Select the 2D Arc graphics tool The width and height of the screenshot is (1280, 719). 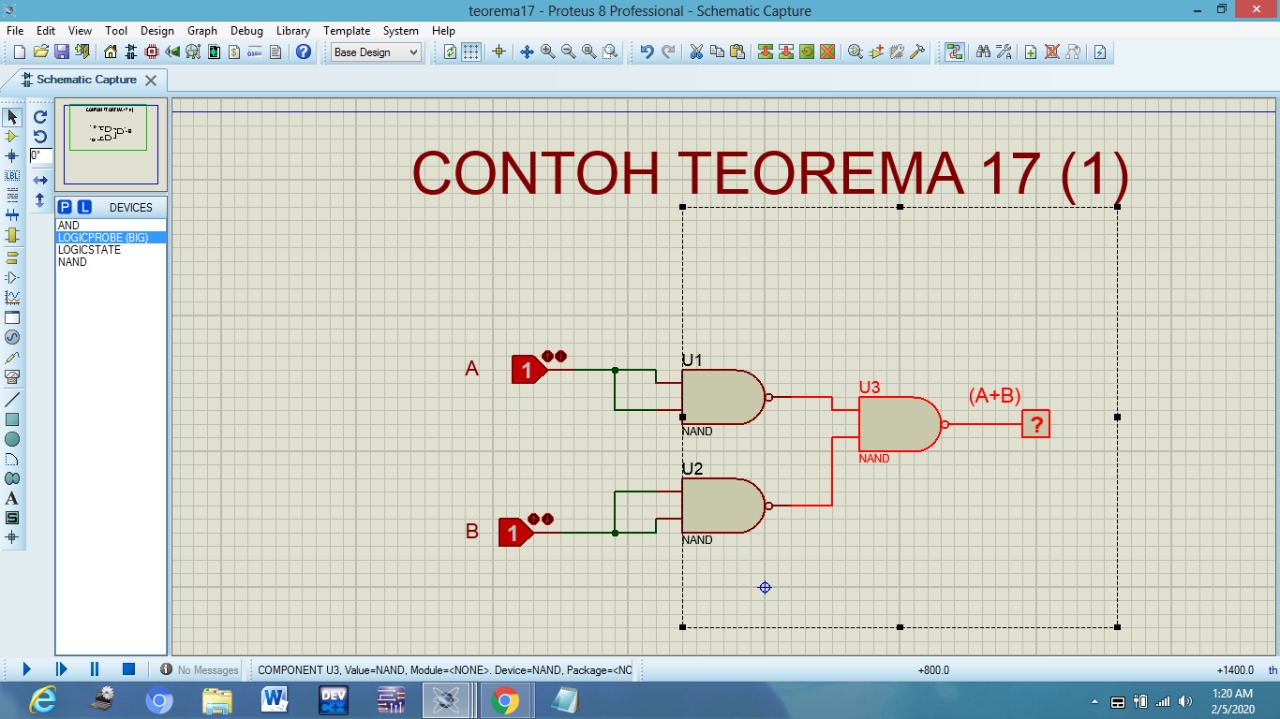point(12,459)
